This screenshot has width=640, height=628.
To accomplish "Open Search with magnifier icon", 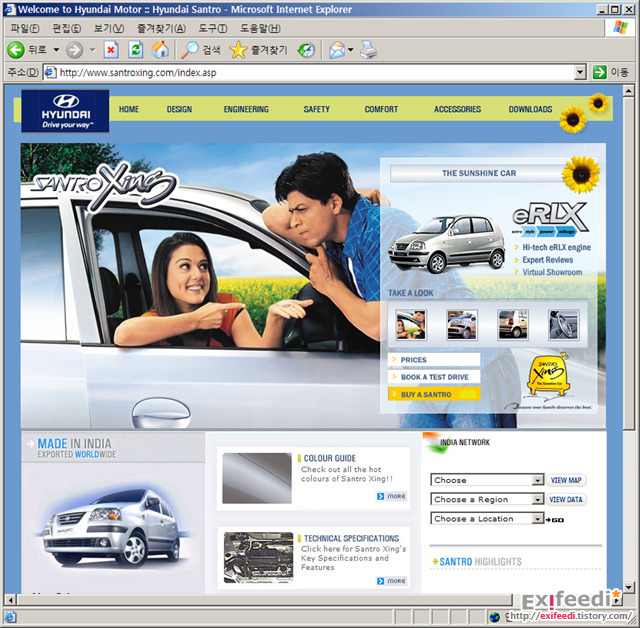I will [190, 50].
